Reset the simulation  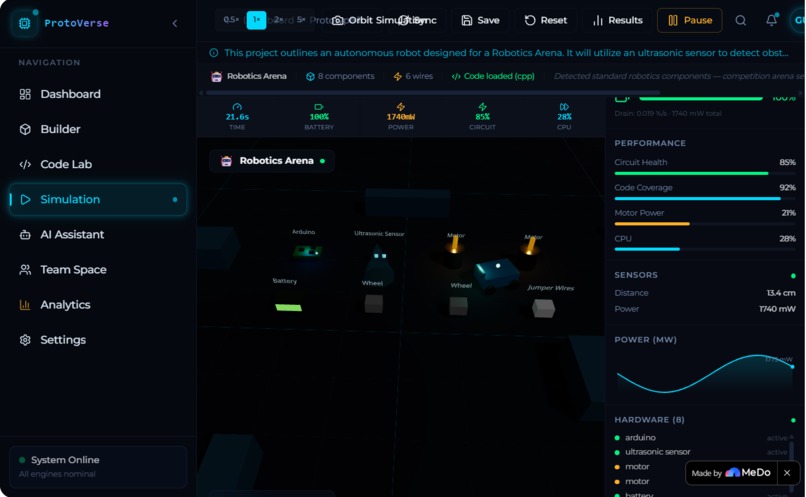(546, 20)
